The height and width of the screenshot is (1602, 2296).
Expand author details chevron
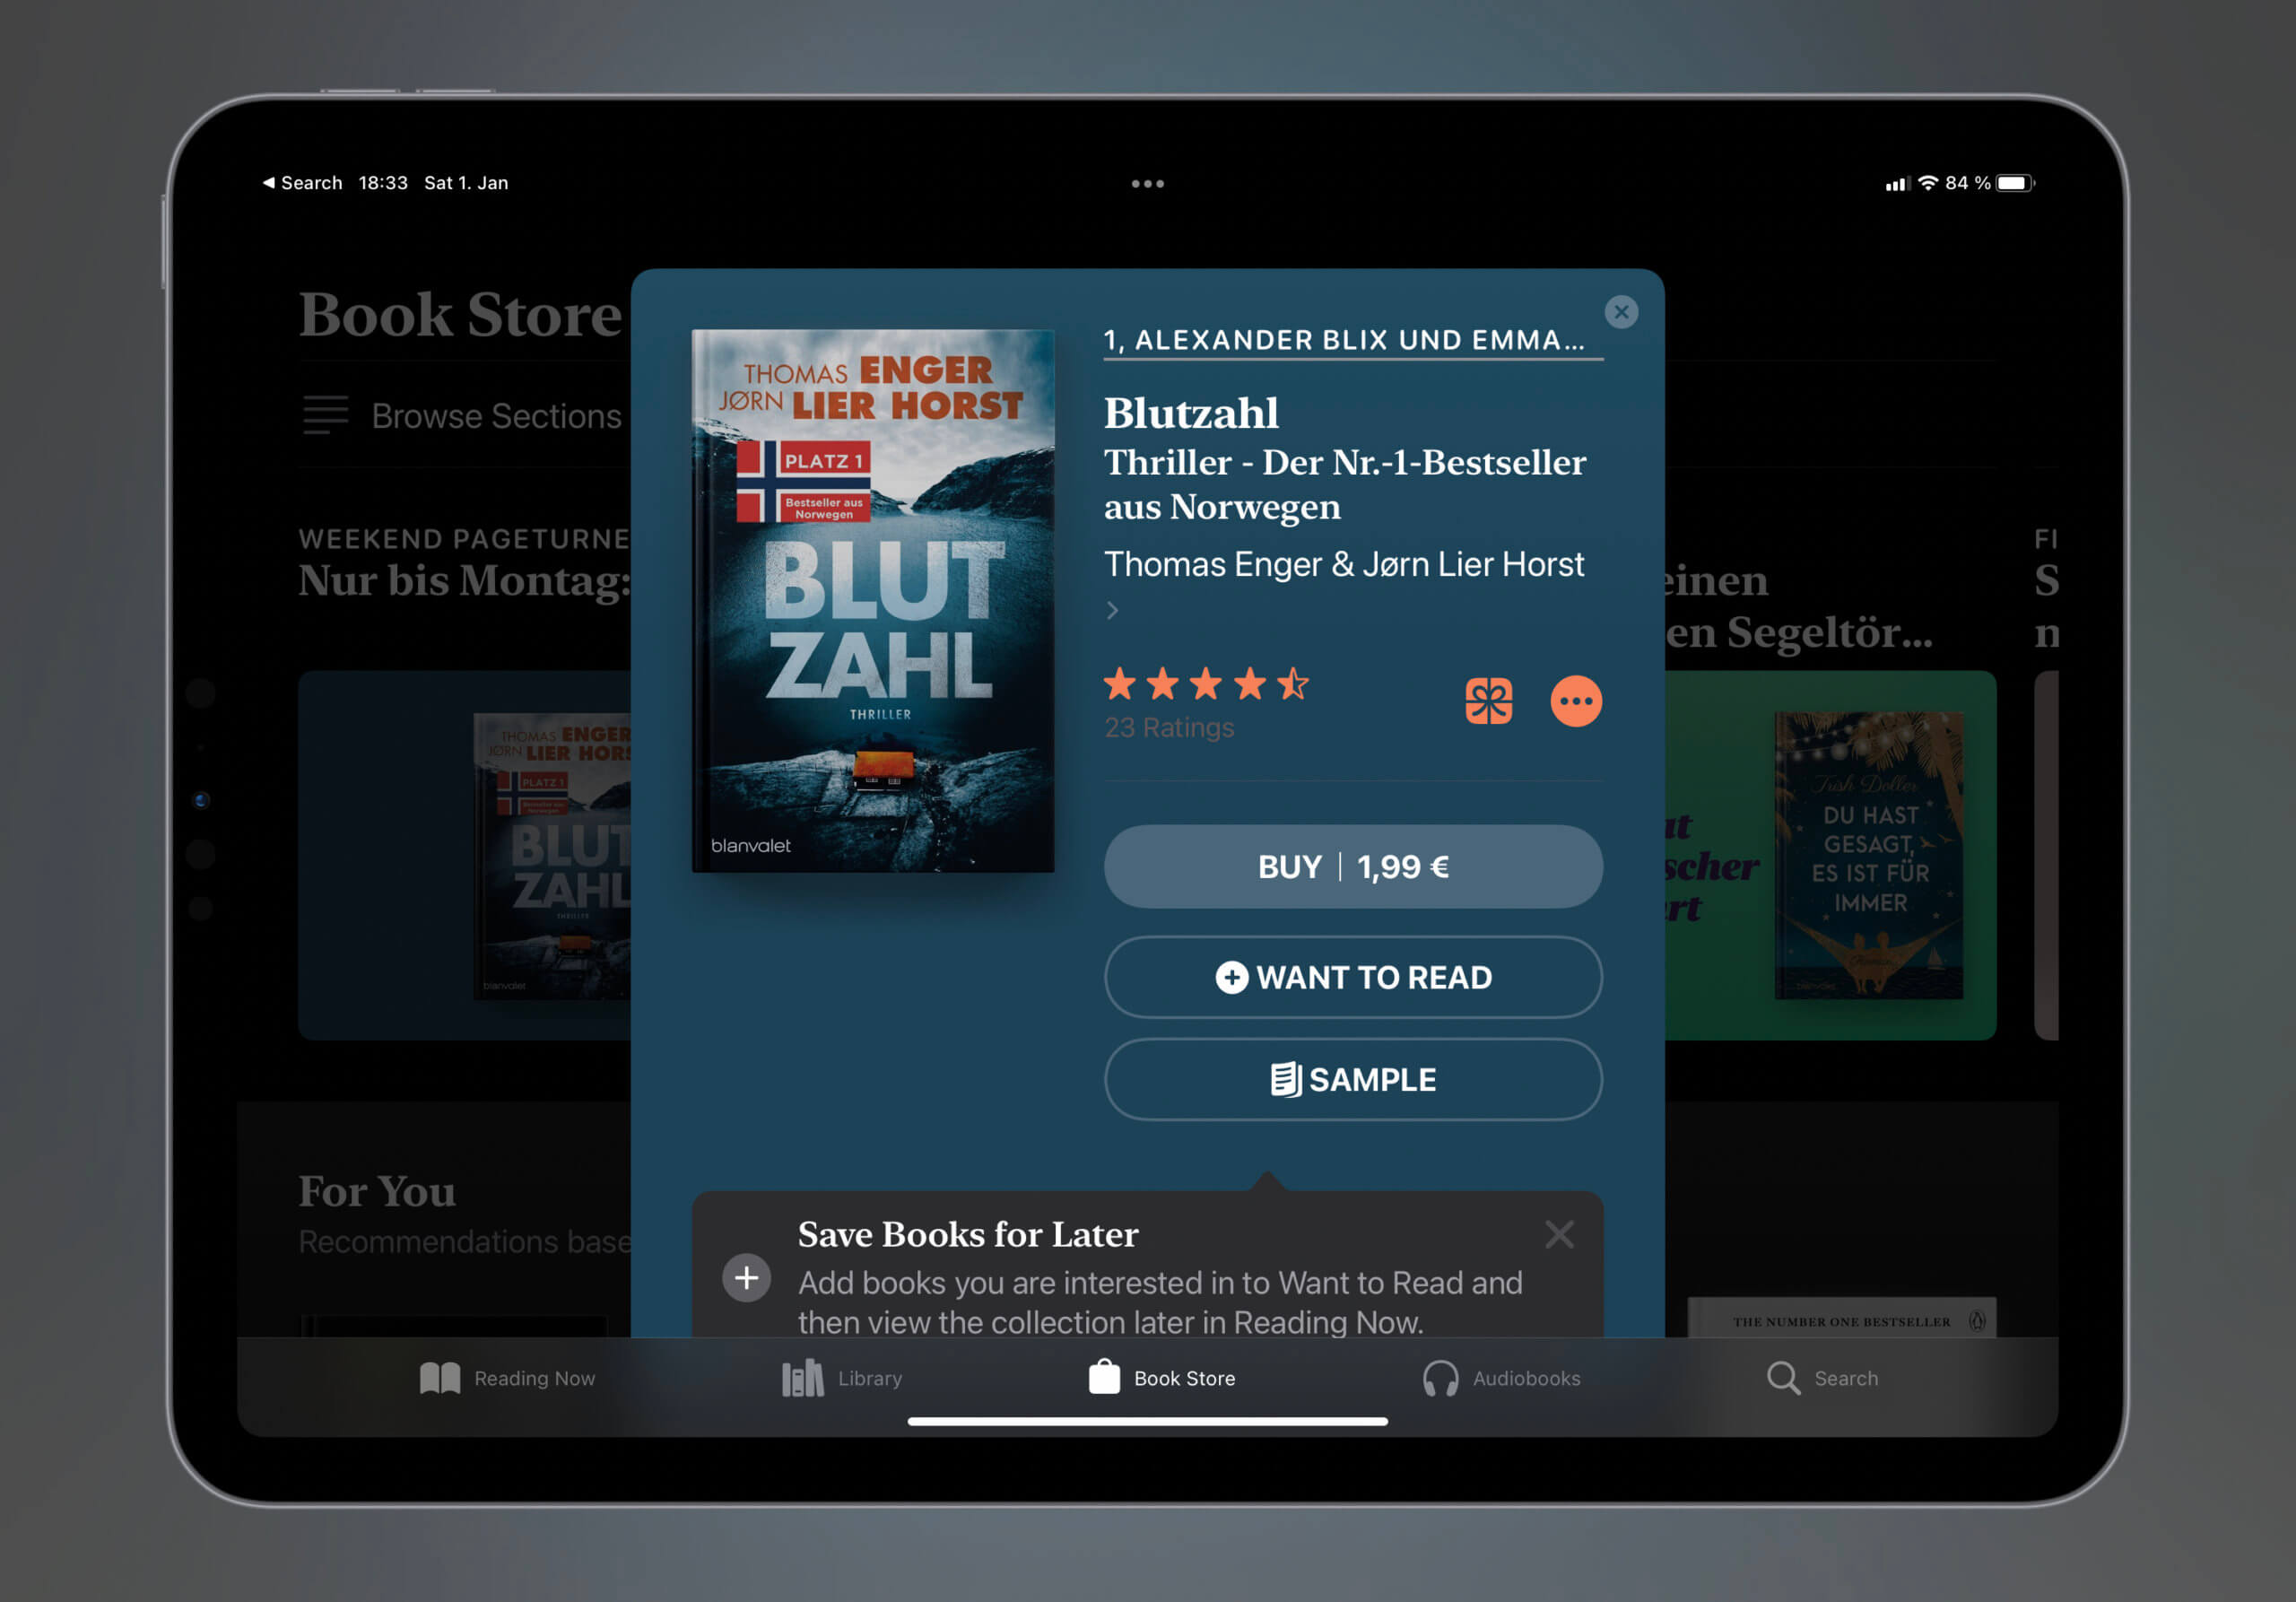(x=1112, y=610)
